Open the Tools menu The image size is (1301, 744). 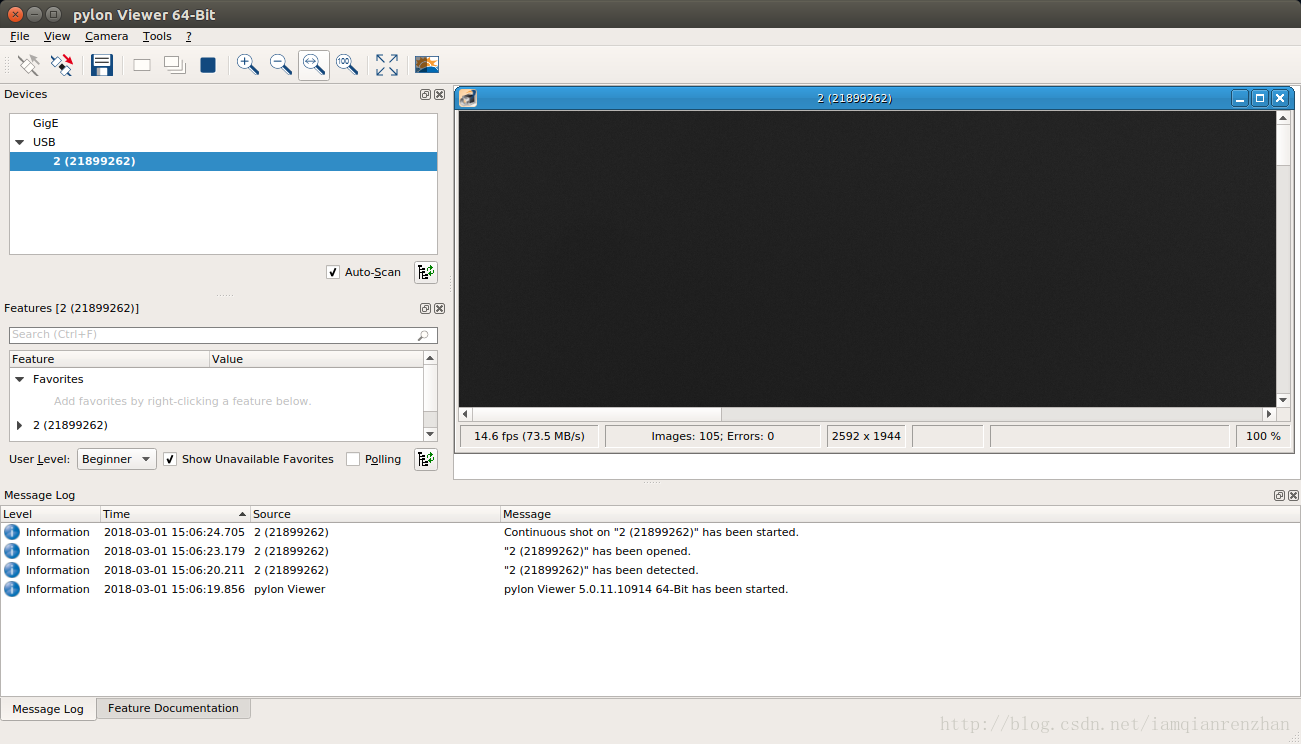[157, 36]
